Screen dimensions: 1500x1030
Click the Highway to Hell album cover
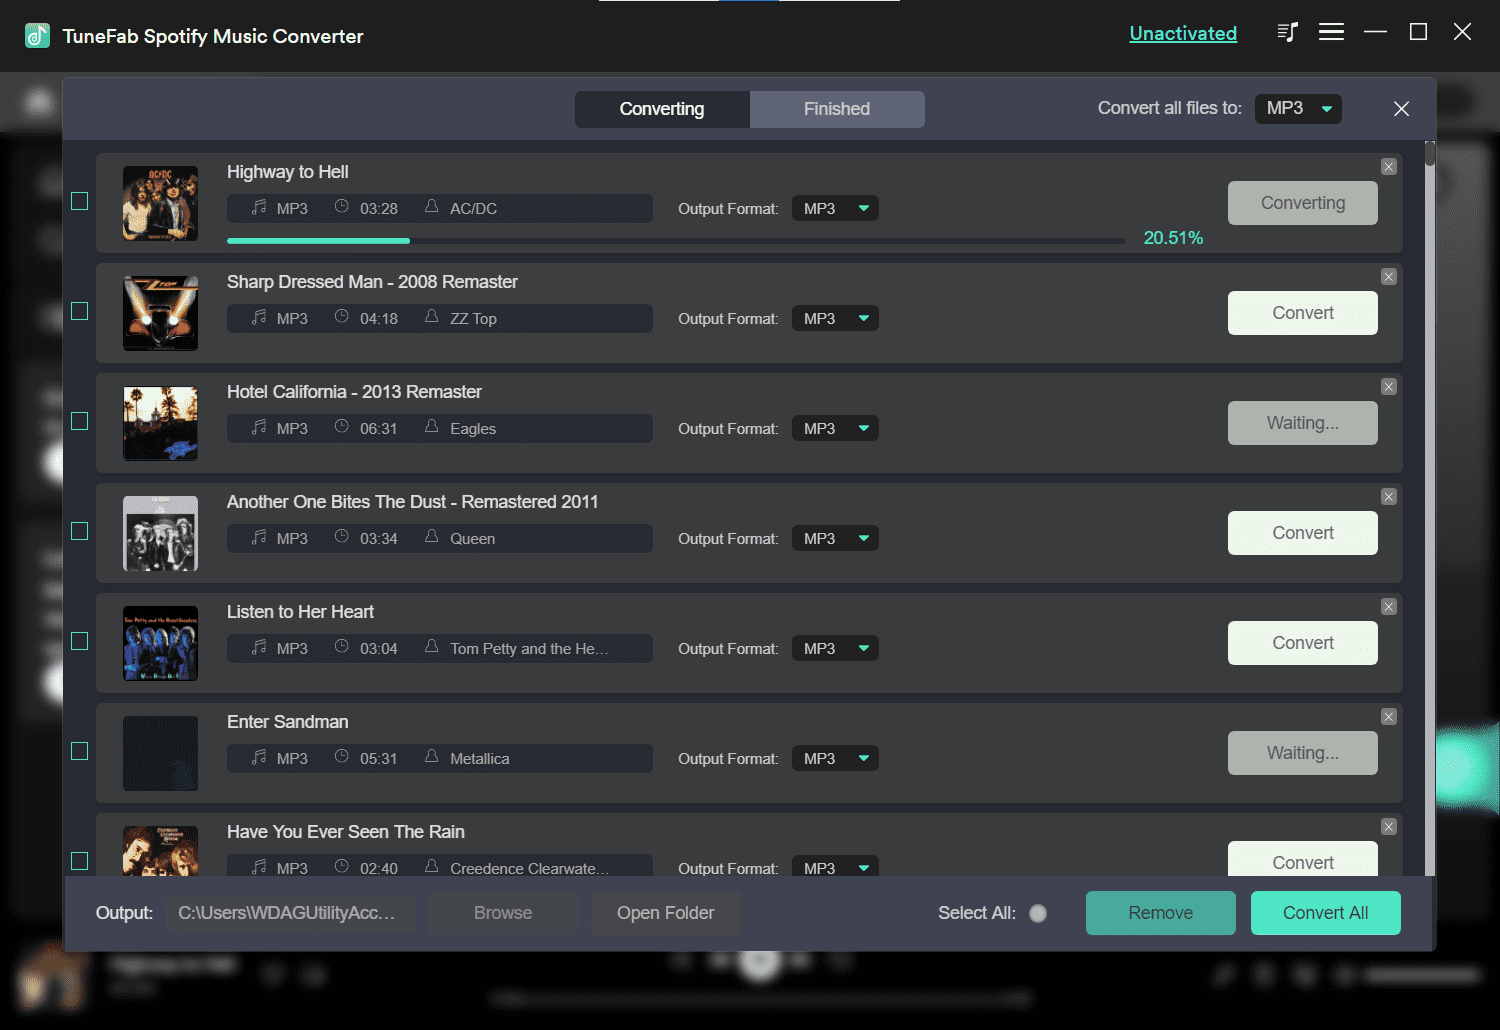(160, 203)
